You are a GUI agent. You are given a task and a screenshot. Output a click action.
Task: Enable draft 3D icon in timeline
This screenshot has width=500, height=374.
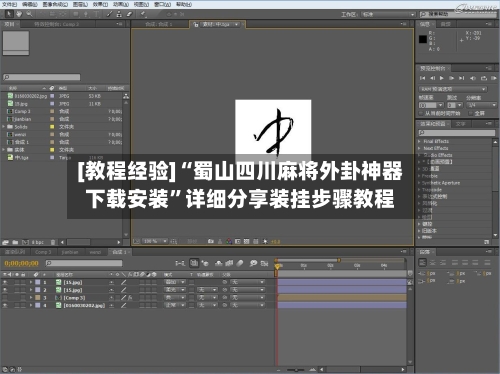click(205, 263)
